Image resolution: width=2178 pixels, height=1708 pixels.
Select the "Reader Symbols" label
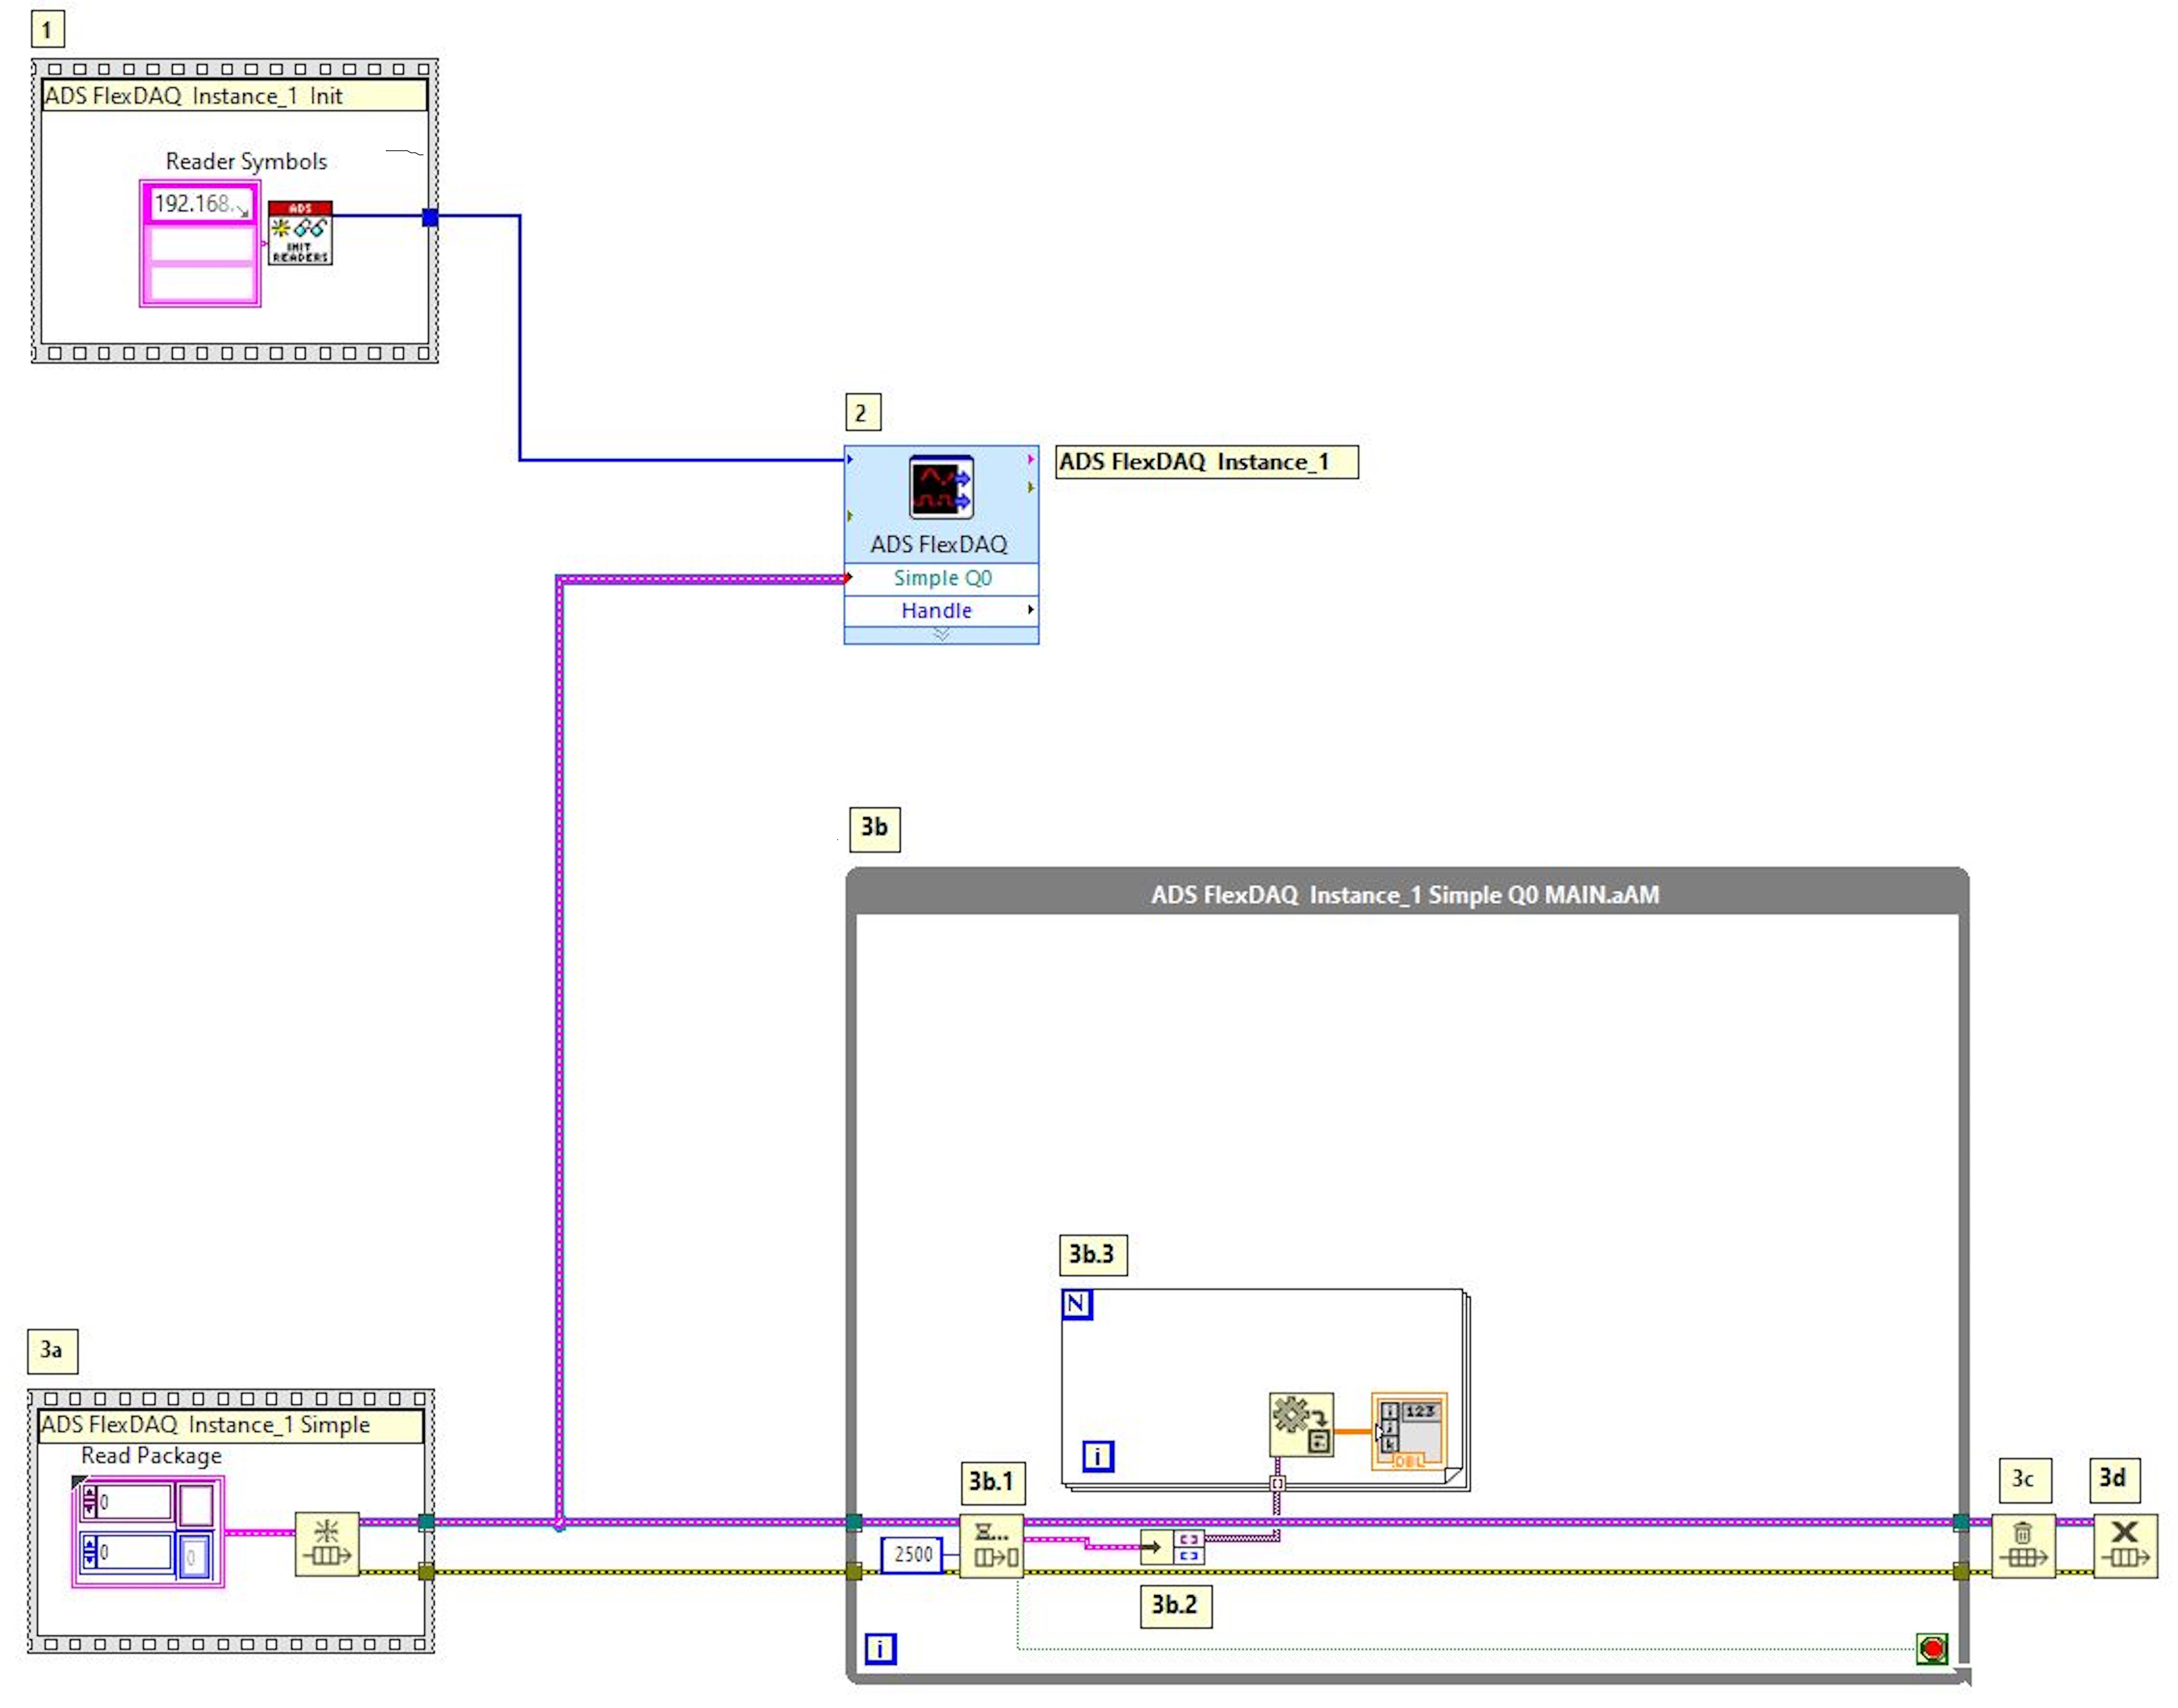[246, 161]
